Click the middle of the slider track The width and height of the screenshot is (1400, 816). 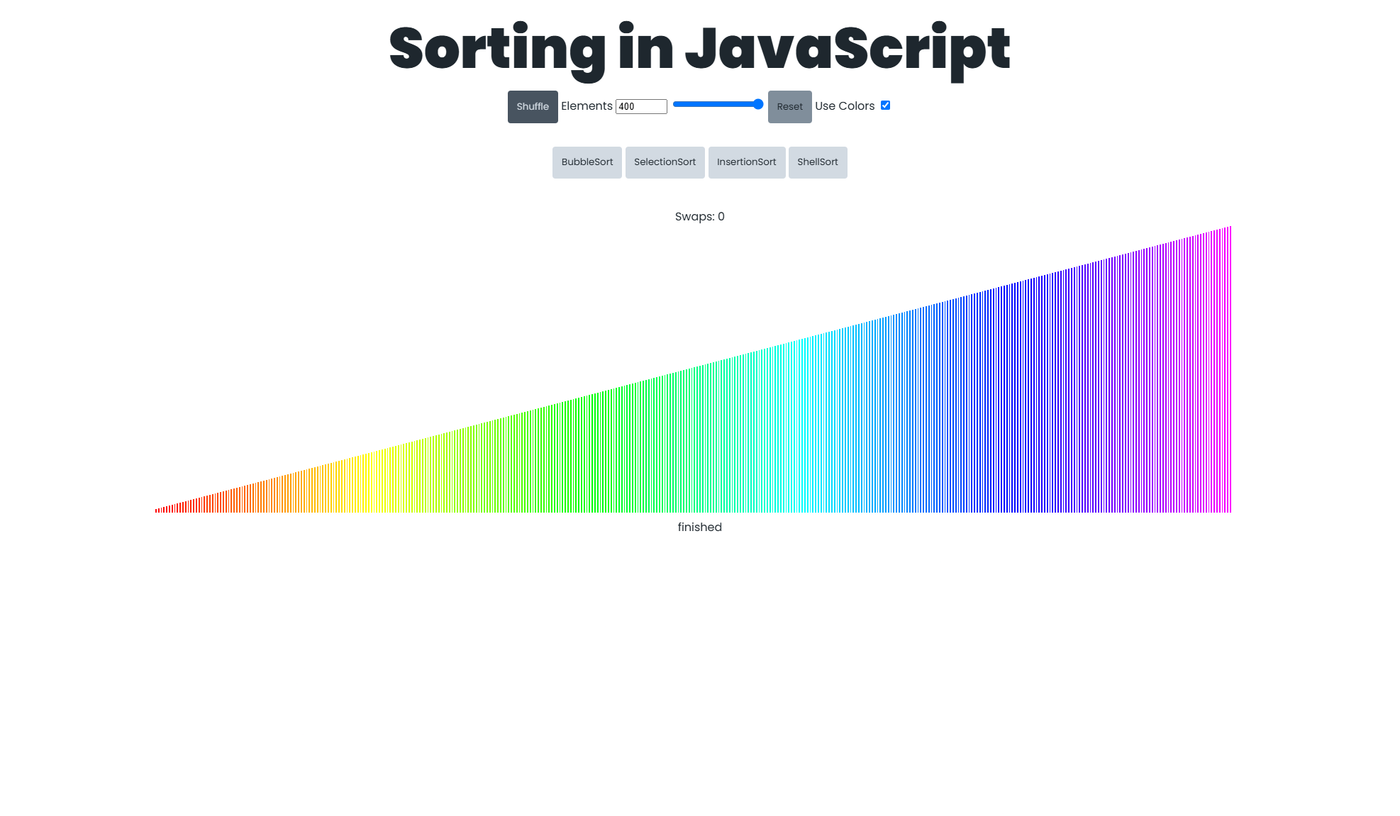(718, 104)
